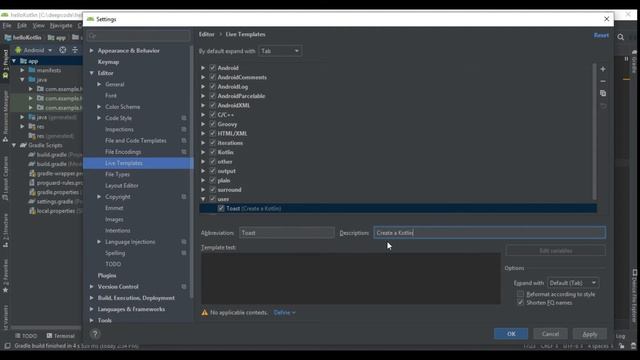This screenshot has height=360, width=640.
Task: Select File and Code Templates setting
Action: coord(136,140)
